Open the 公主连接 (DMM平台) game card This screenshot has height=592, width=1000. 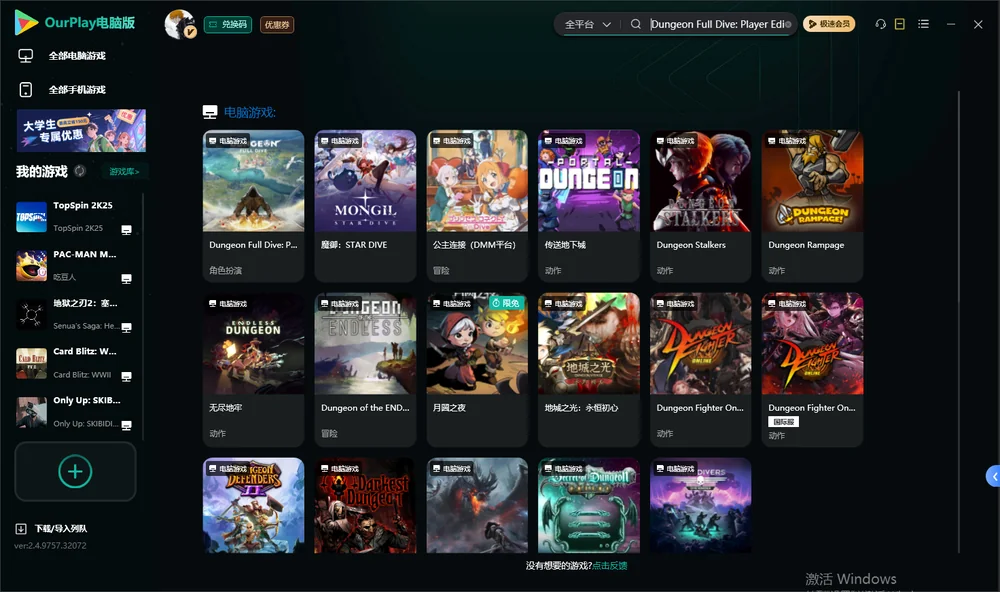point(477,205)
